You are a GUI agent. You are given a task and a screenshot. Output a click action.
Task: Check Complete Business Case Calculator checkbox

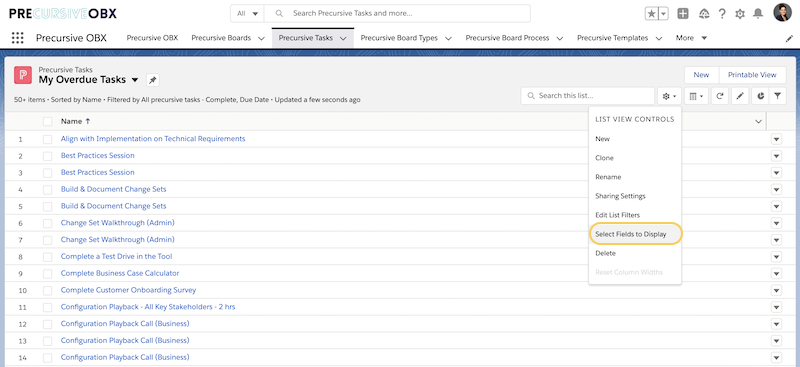click(47, 274)
